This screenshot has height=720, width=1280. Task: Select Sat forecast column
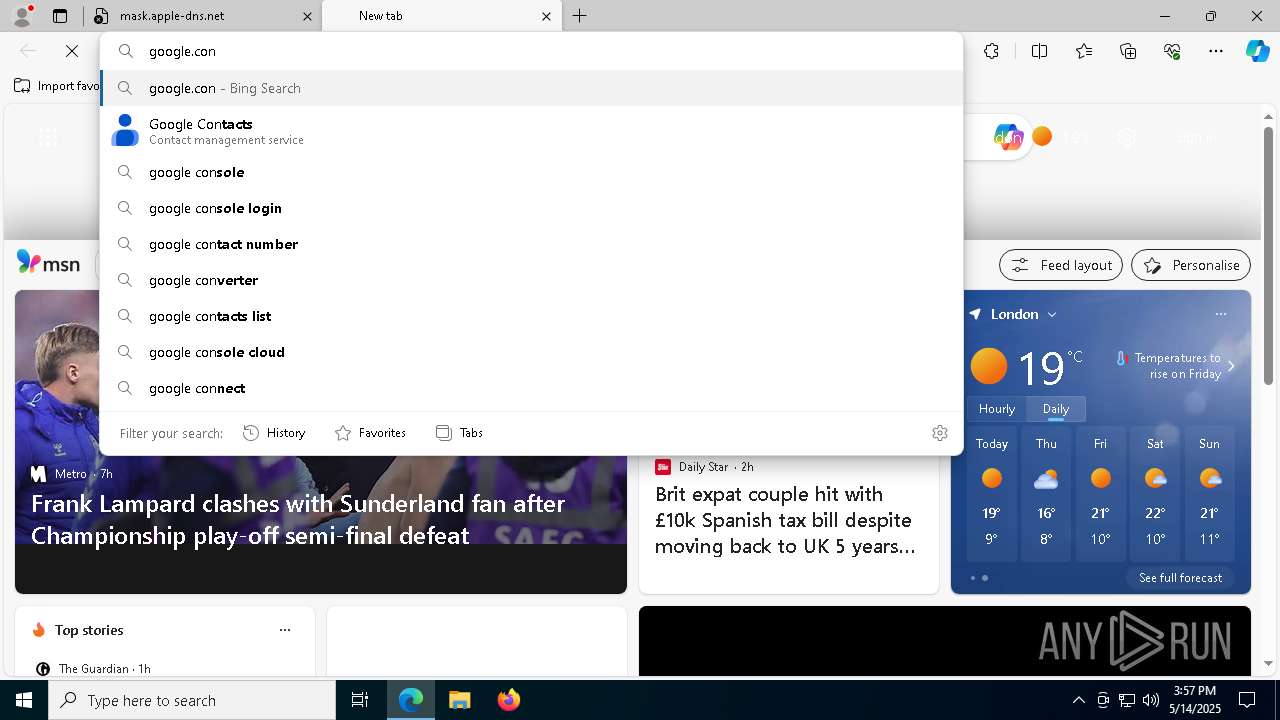(1155, 494)
